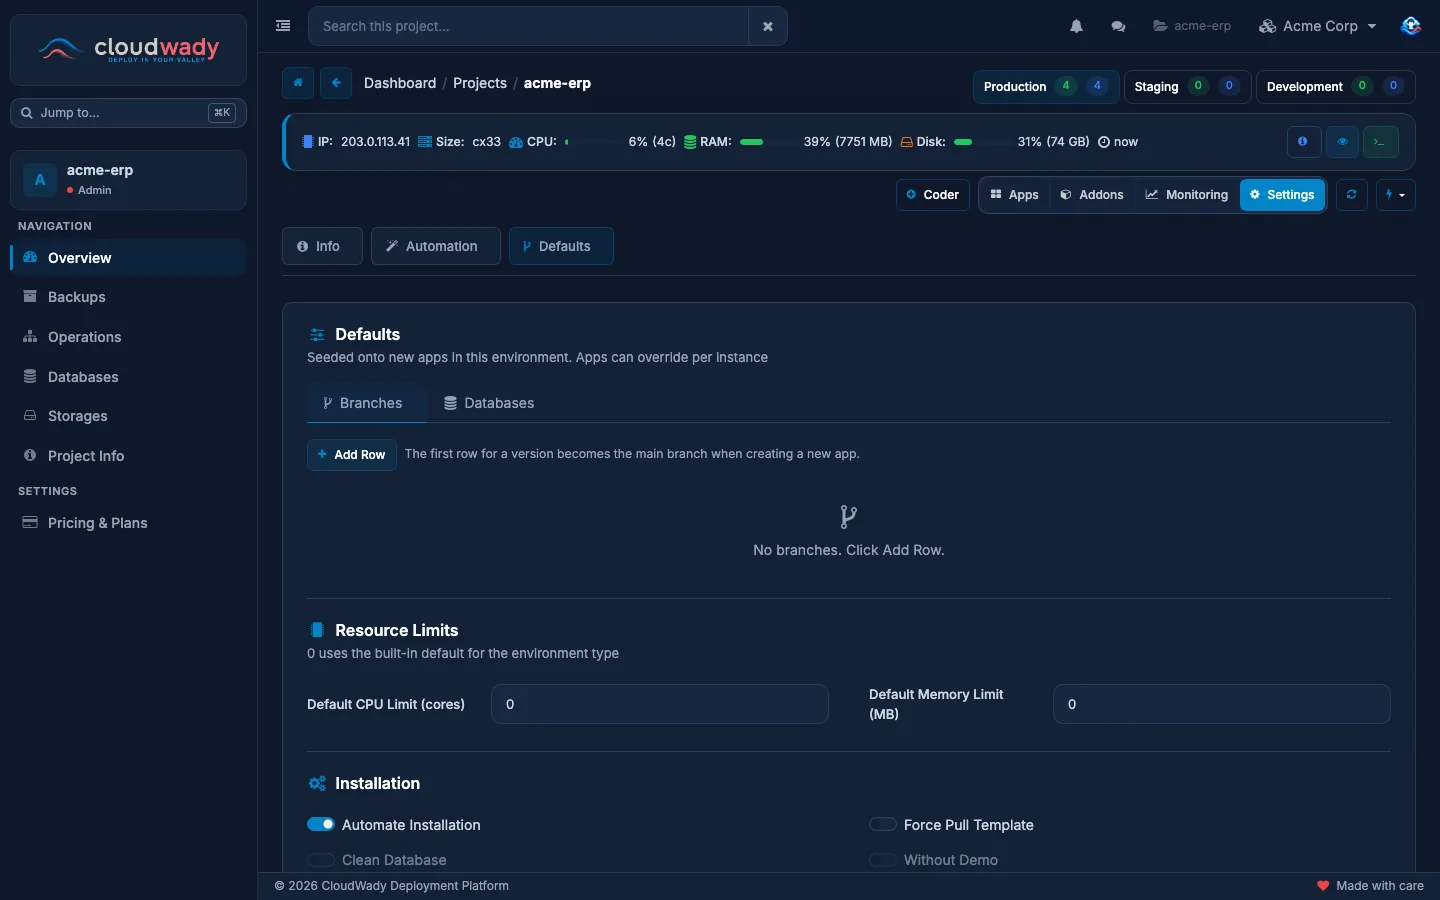Select the Development environment
Image resolution: width=1440 pixels, height=900 pixels.
[x=1335, y=86]
